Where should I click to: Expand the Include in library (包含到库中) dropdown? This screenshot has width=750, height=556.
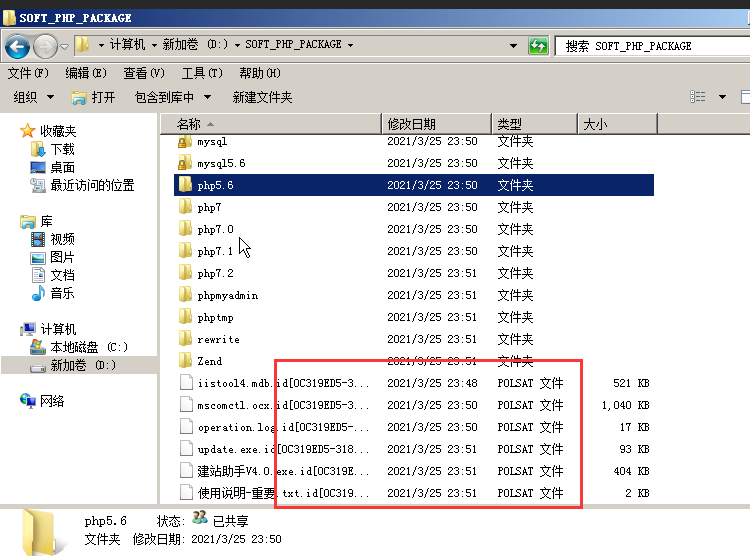[172, 97]
